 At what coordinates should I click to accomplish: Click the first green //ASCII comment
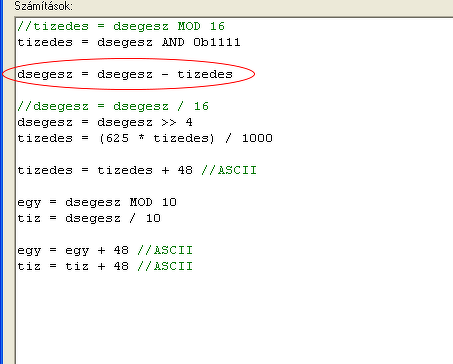pyautogui.click(x=229, y=170)
